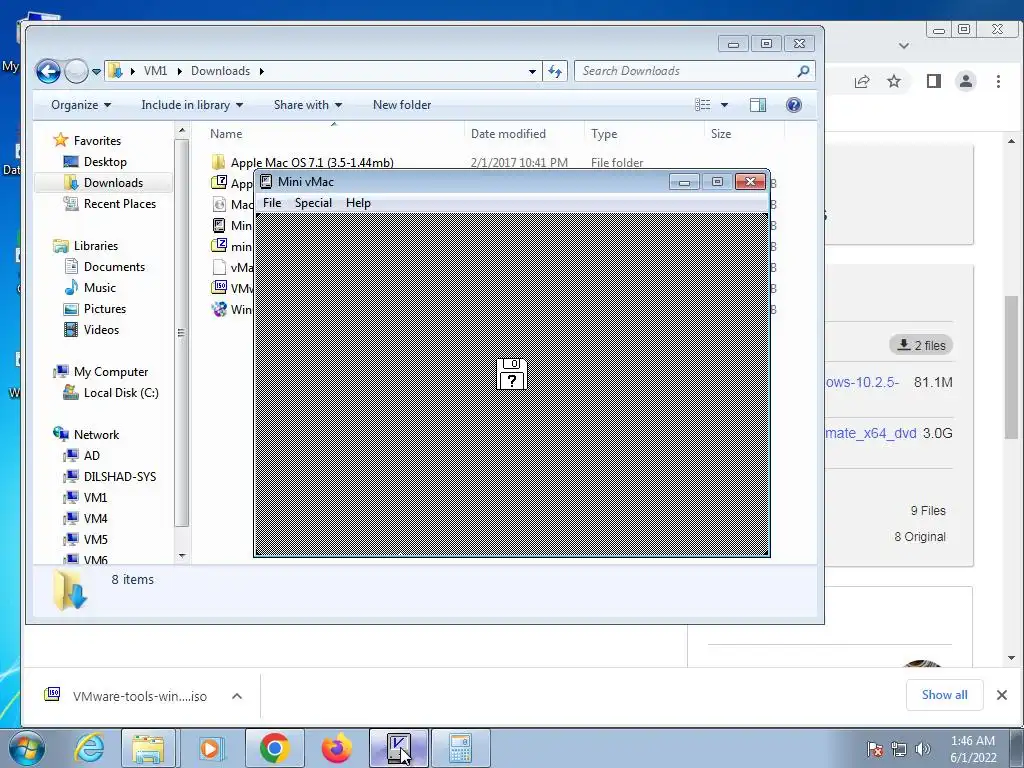Viewport: 1024px width, 768px height.
Task: Select My Computer in the navigation pane
Action: pos(110,372)
